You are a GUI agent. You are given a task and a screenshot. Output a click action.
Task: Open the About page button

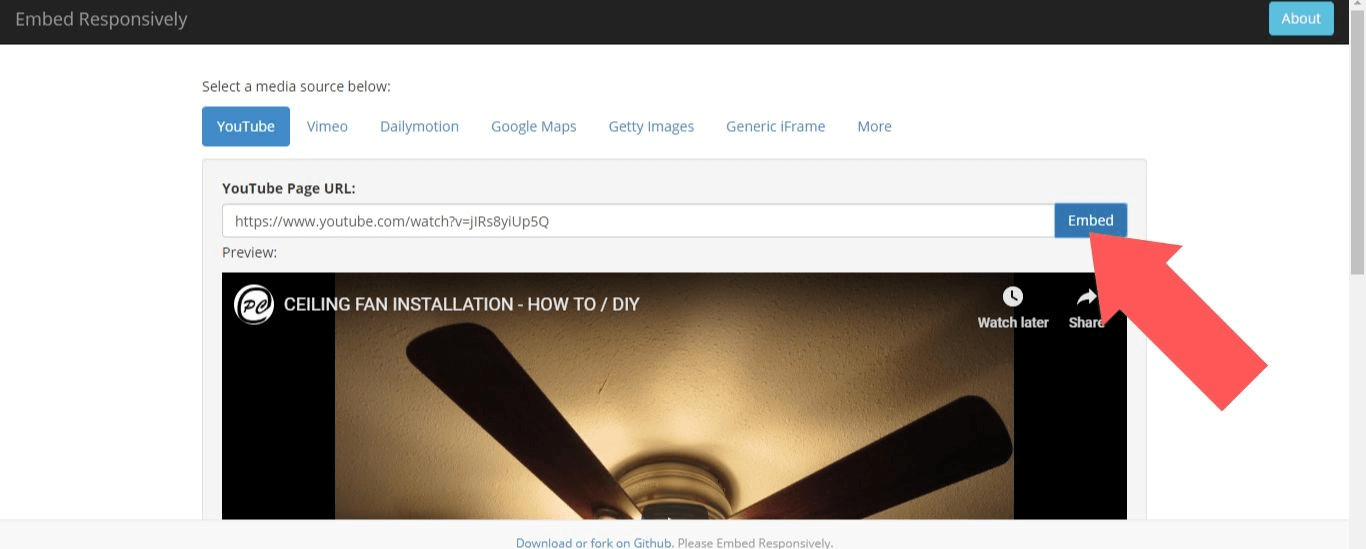coord(1301,18)
